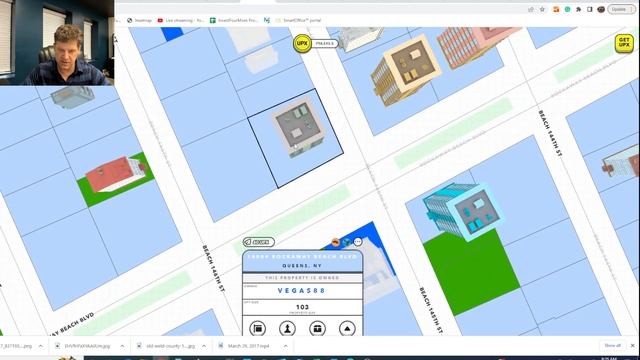The image size is (640, 360).
Task: Click the teal globe icon above card
Action: click(x=347, y=242)
